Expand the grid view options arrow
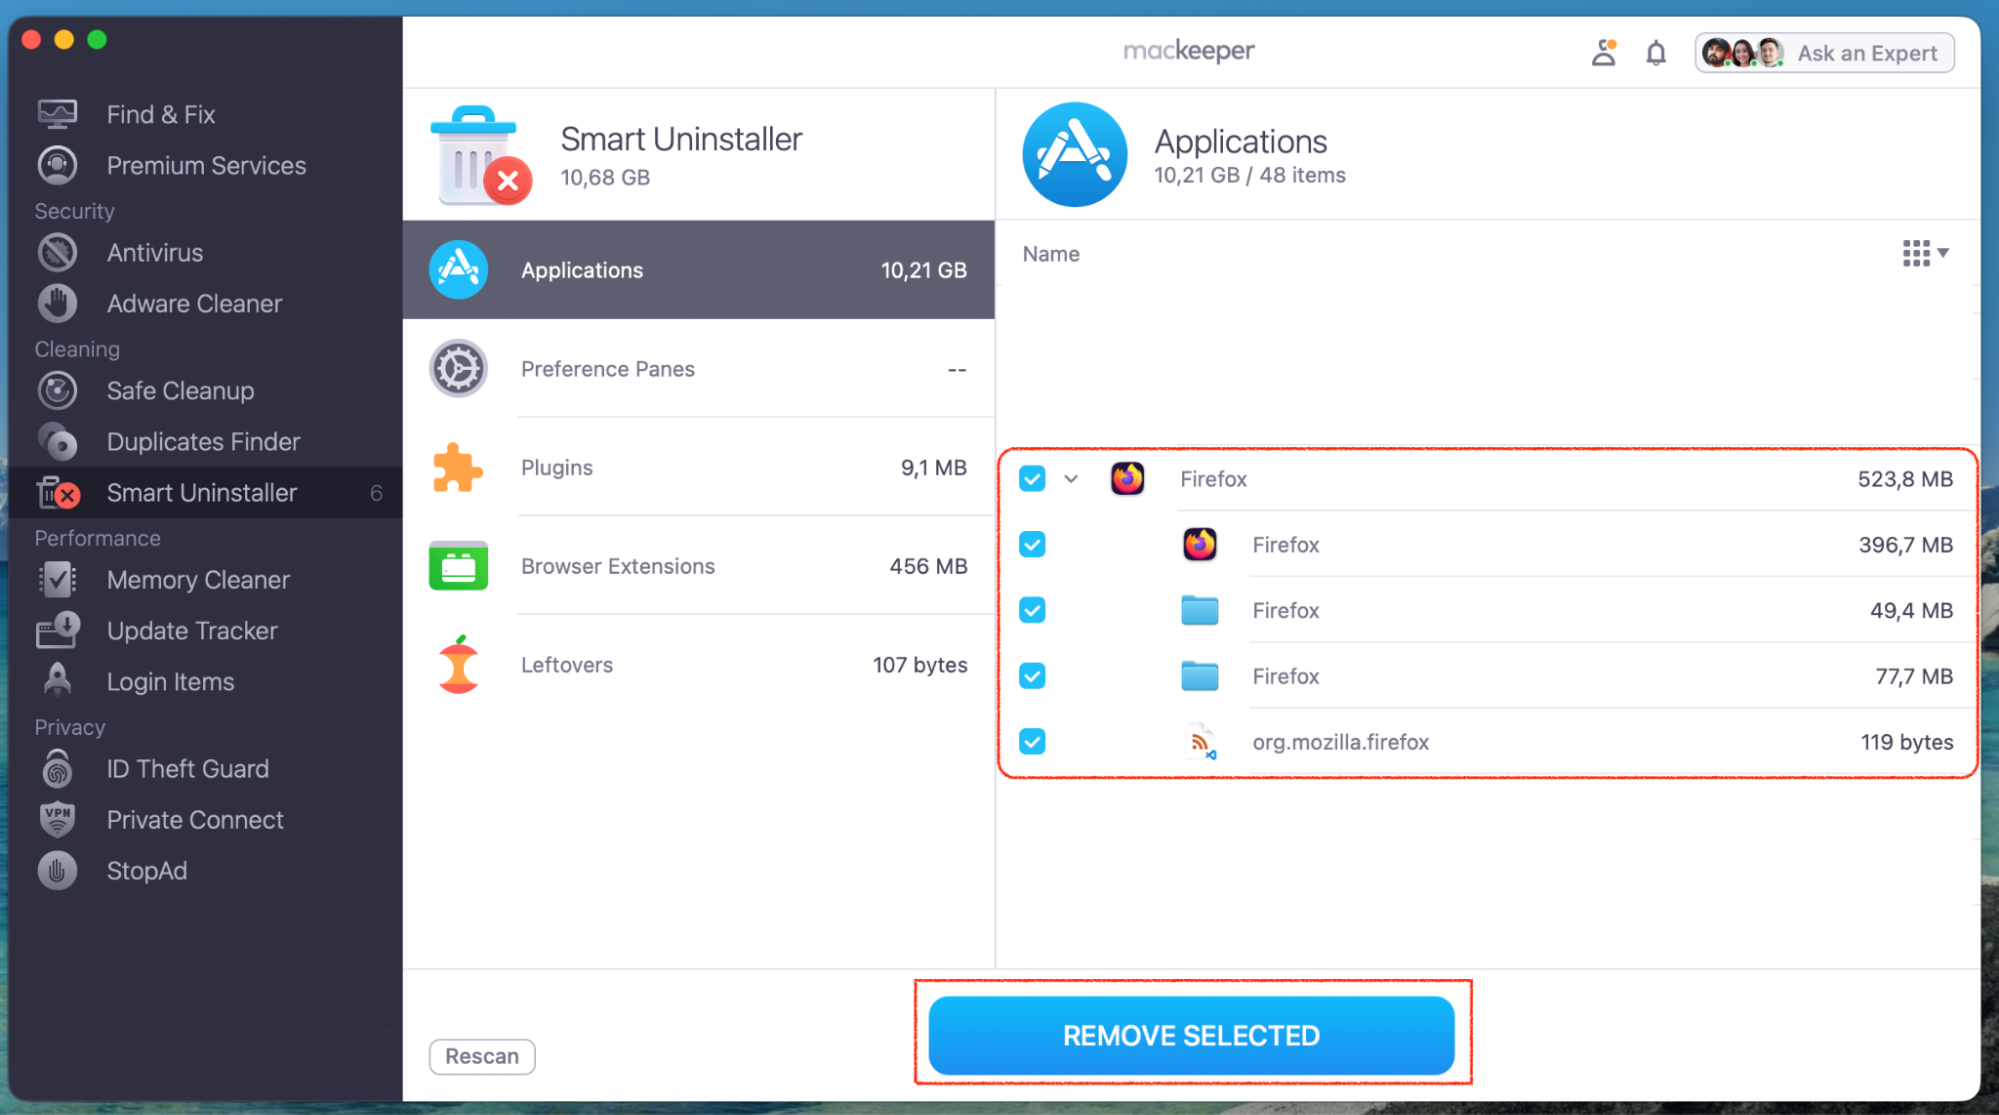The image size is (1999, 1115). 1941,254
